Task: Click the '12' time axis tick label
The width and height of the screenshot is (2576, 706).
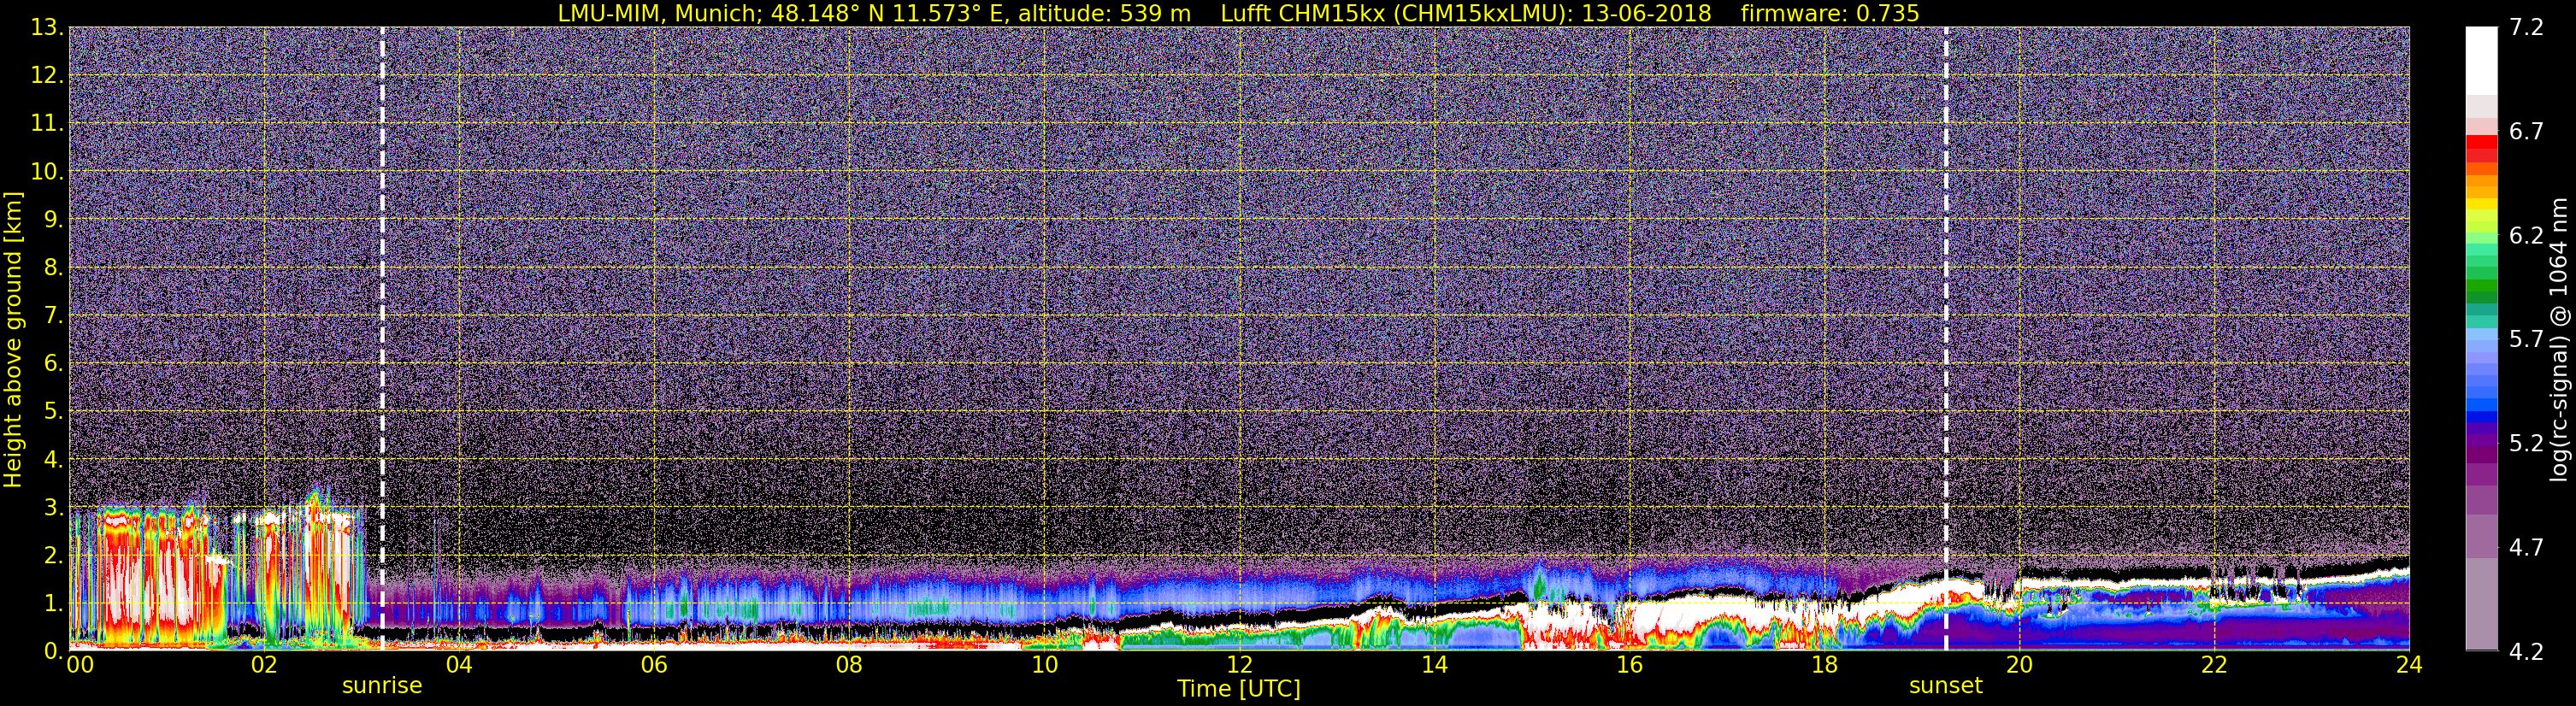Action: [x=1239, y=666]
